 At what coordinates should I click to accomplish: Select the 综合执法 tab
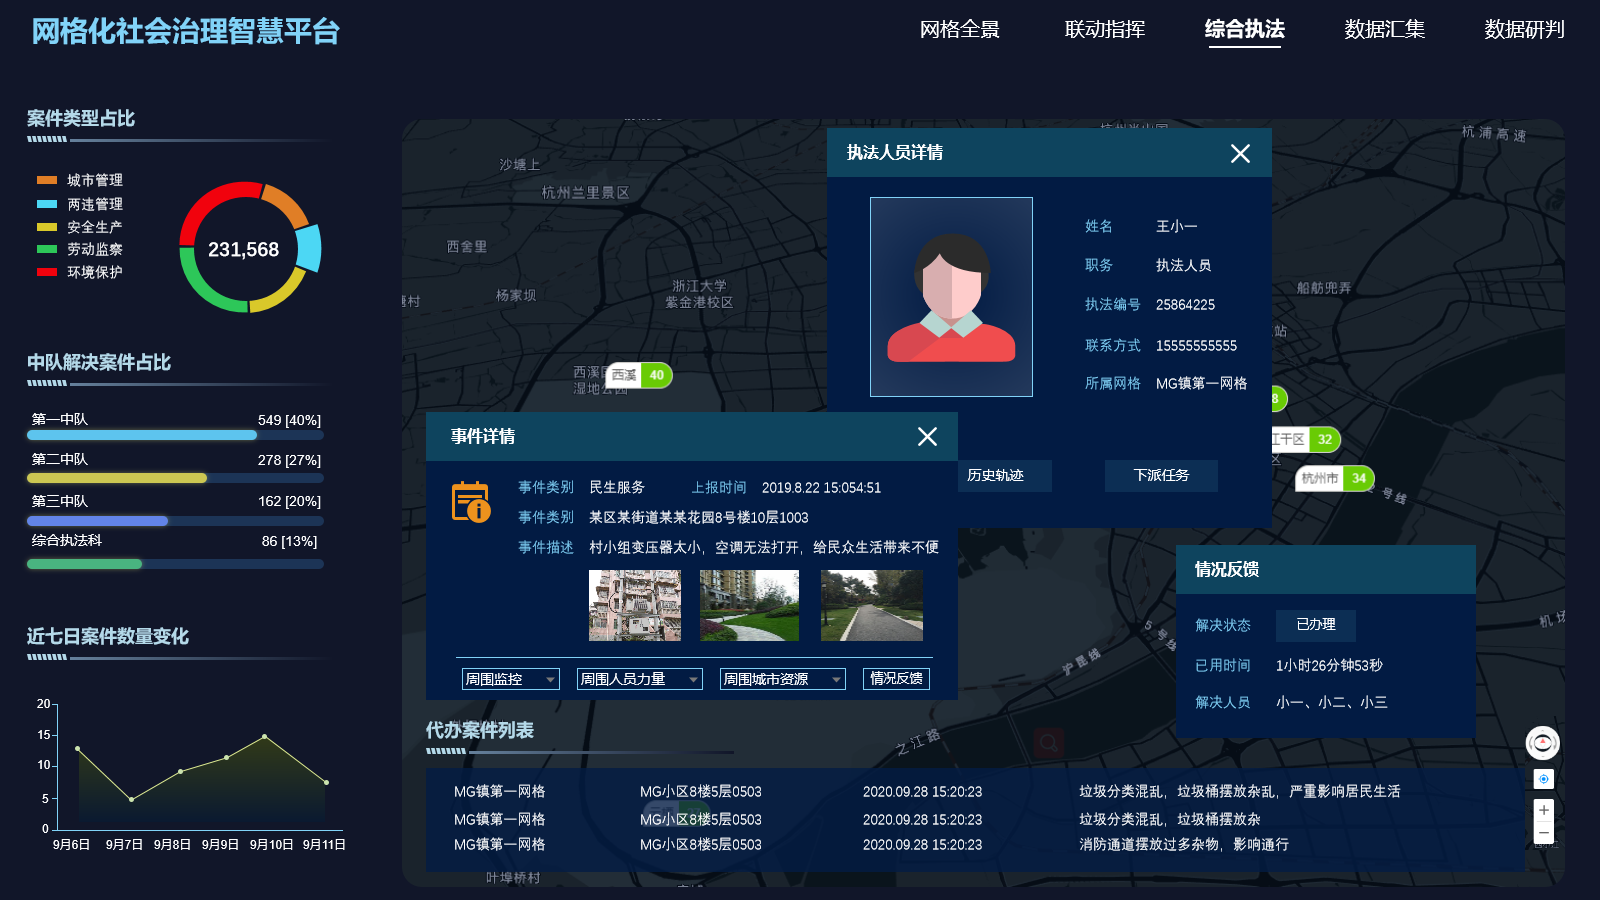click(1245, 30)
